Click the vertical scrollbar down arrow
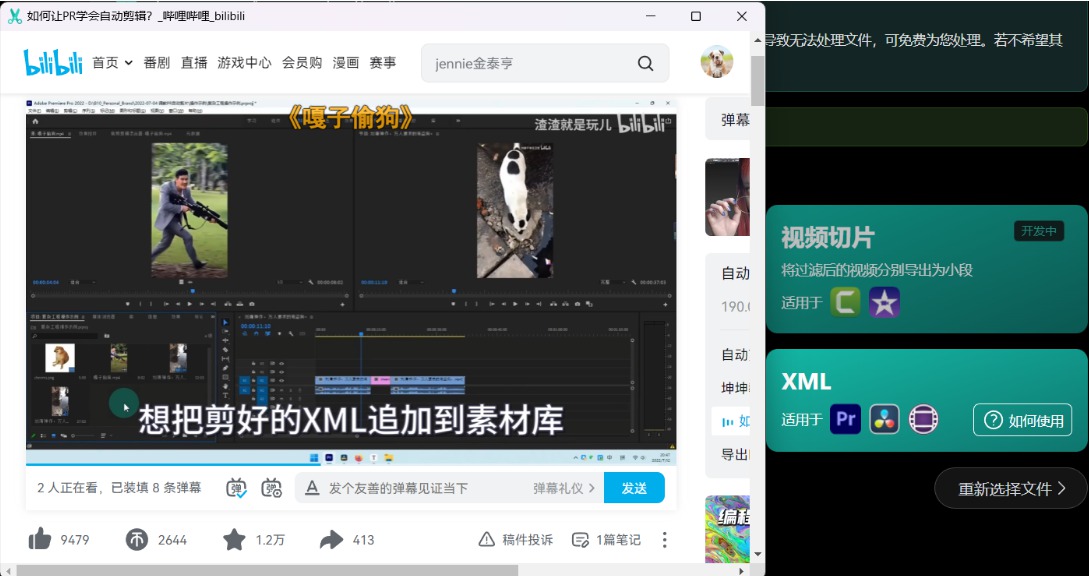This screenshot has height=576, width=1089. (758, 554)
